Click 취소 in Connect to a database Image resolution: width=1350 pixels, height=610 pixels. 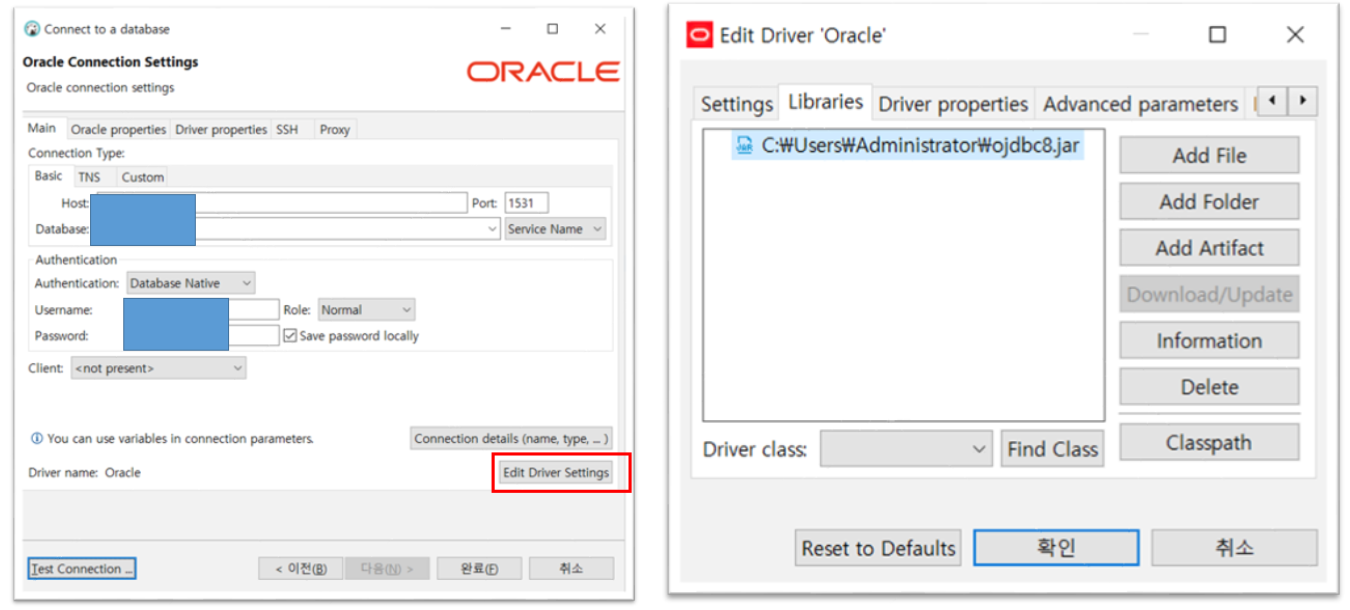571,569
